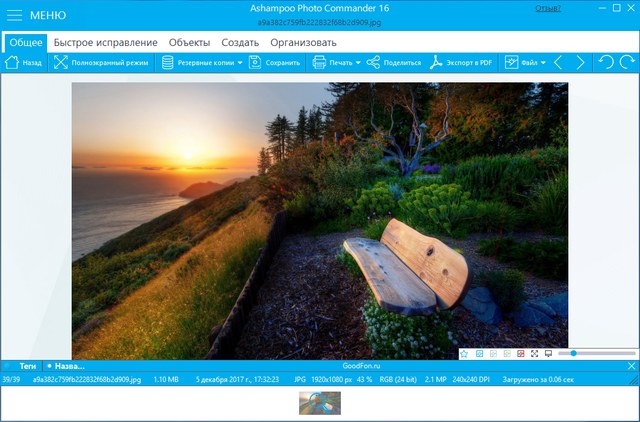Go to the next image arrow
Viewport: 640px width, 422px height.
tap(581, 62)
